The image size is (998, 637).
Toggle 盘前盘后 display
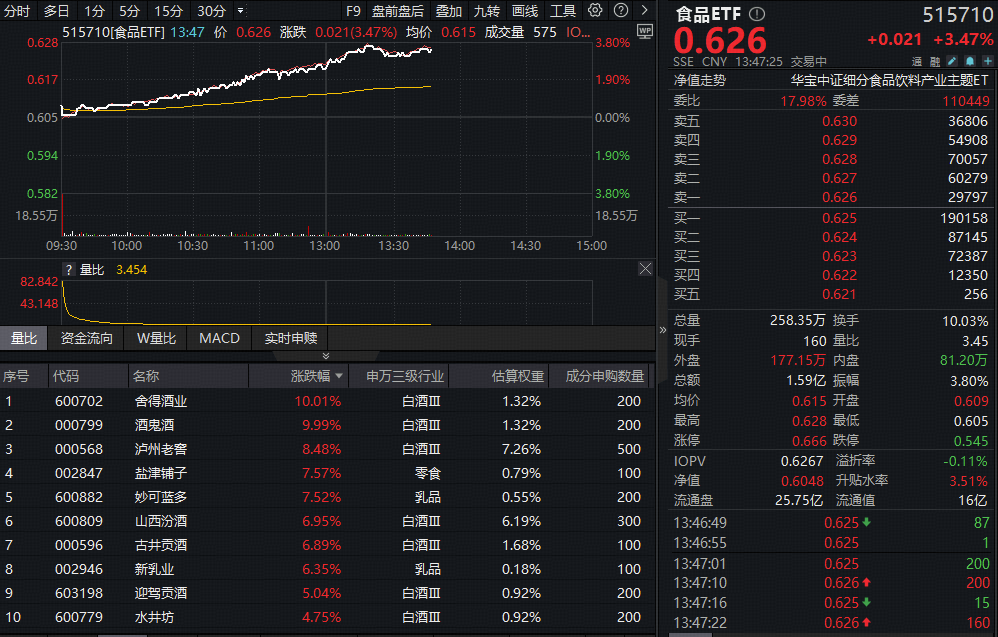coord(398,11)
